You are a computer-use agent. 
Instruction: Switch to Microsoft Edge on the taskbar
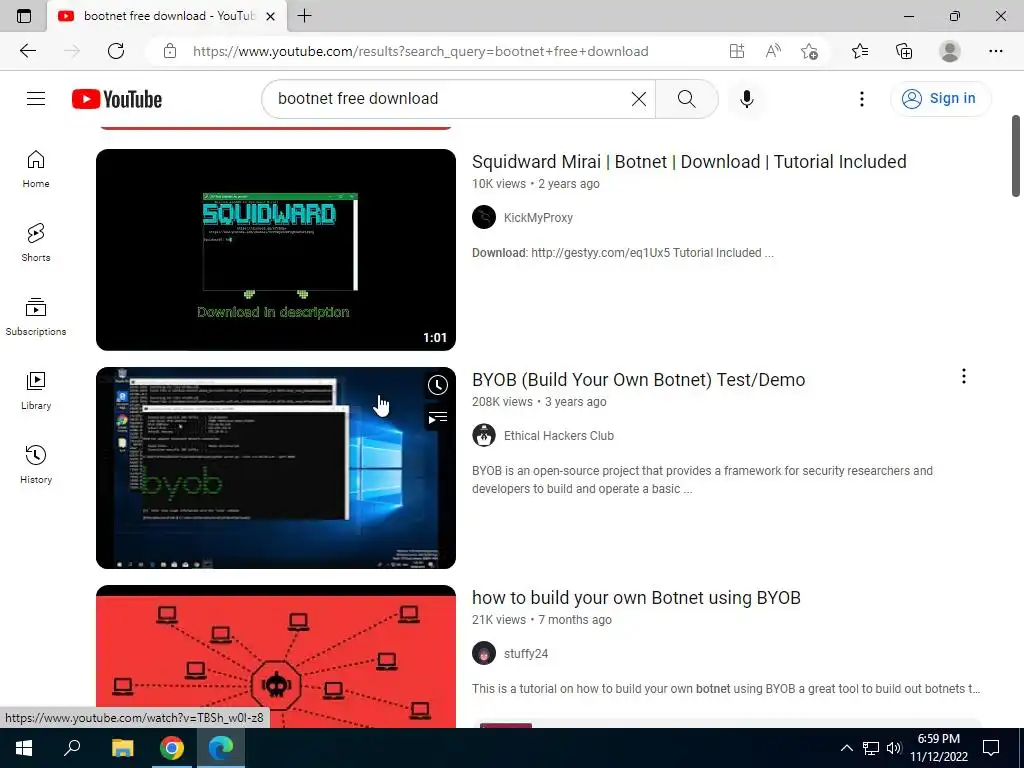click(221, 748)
